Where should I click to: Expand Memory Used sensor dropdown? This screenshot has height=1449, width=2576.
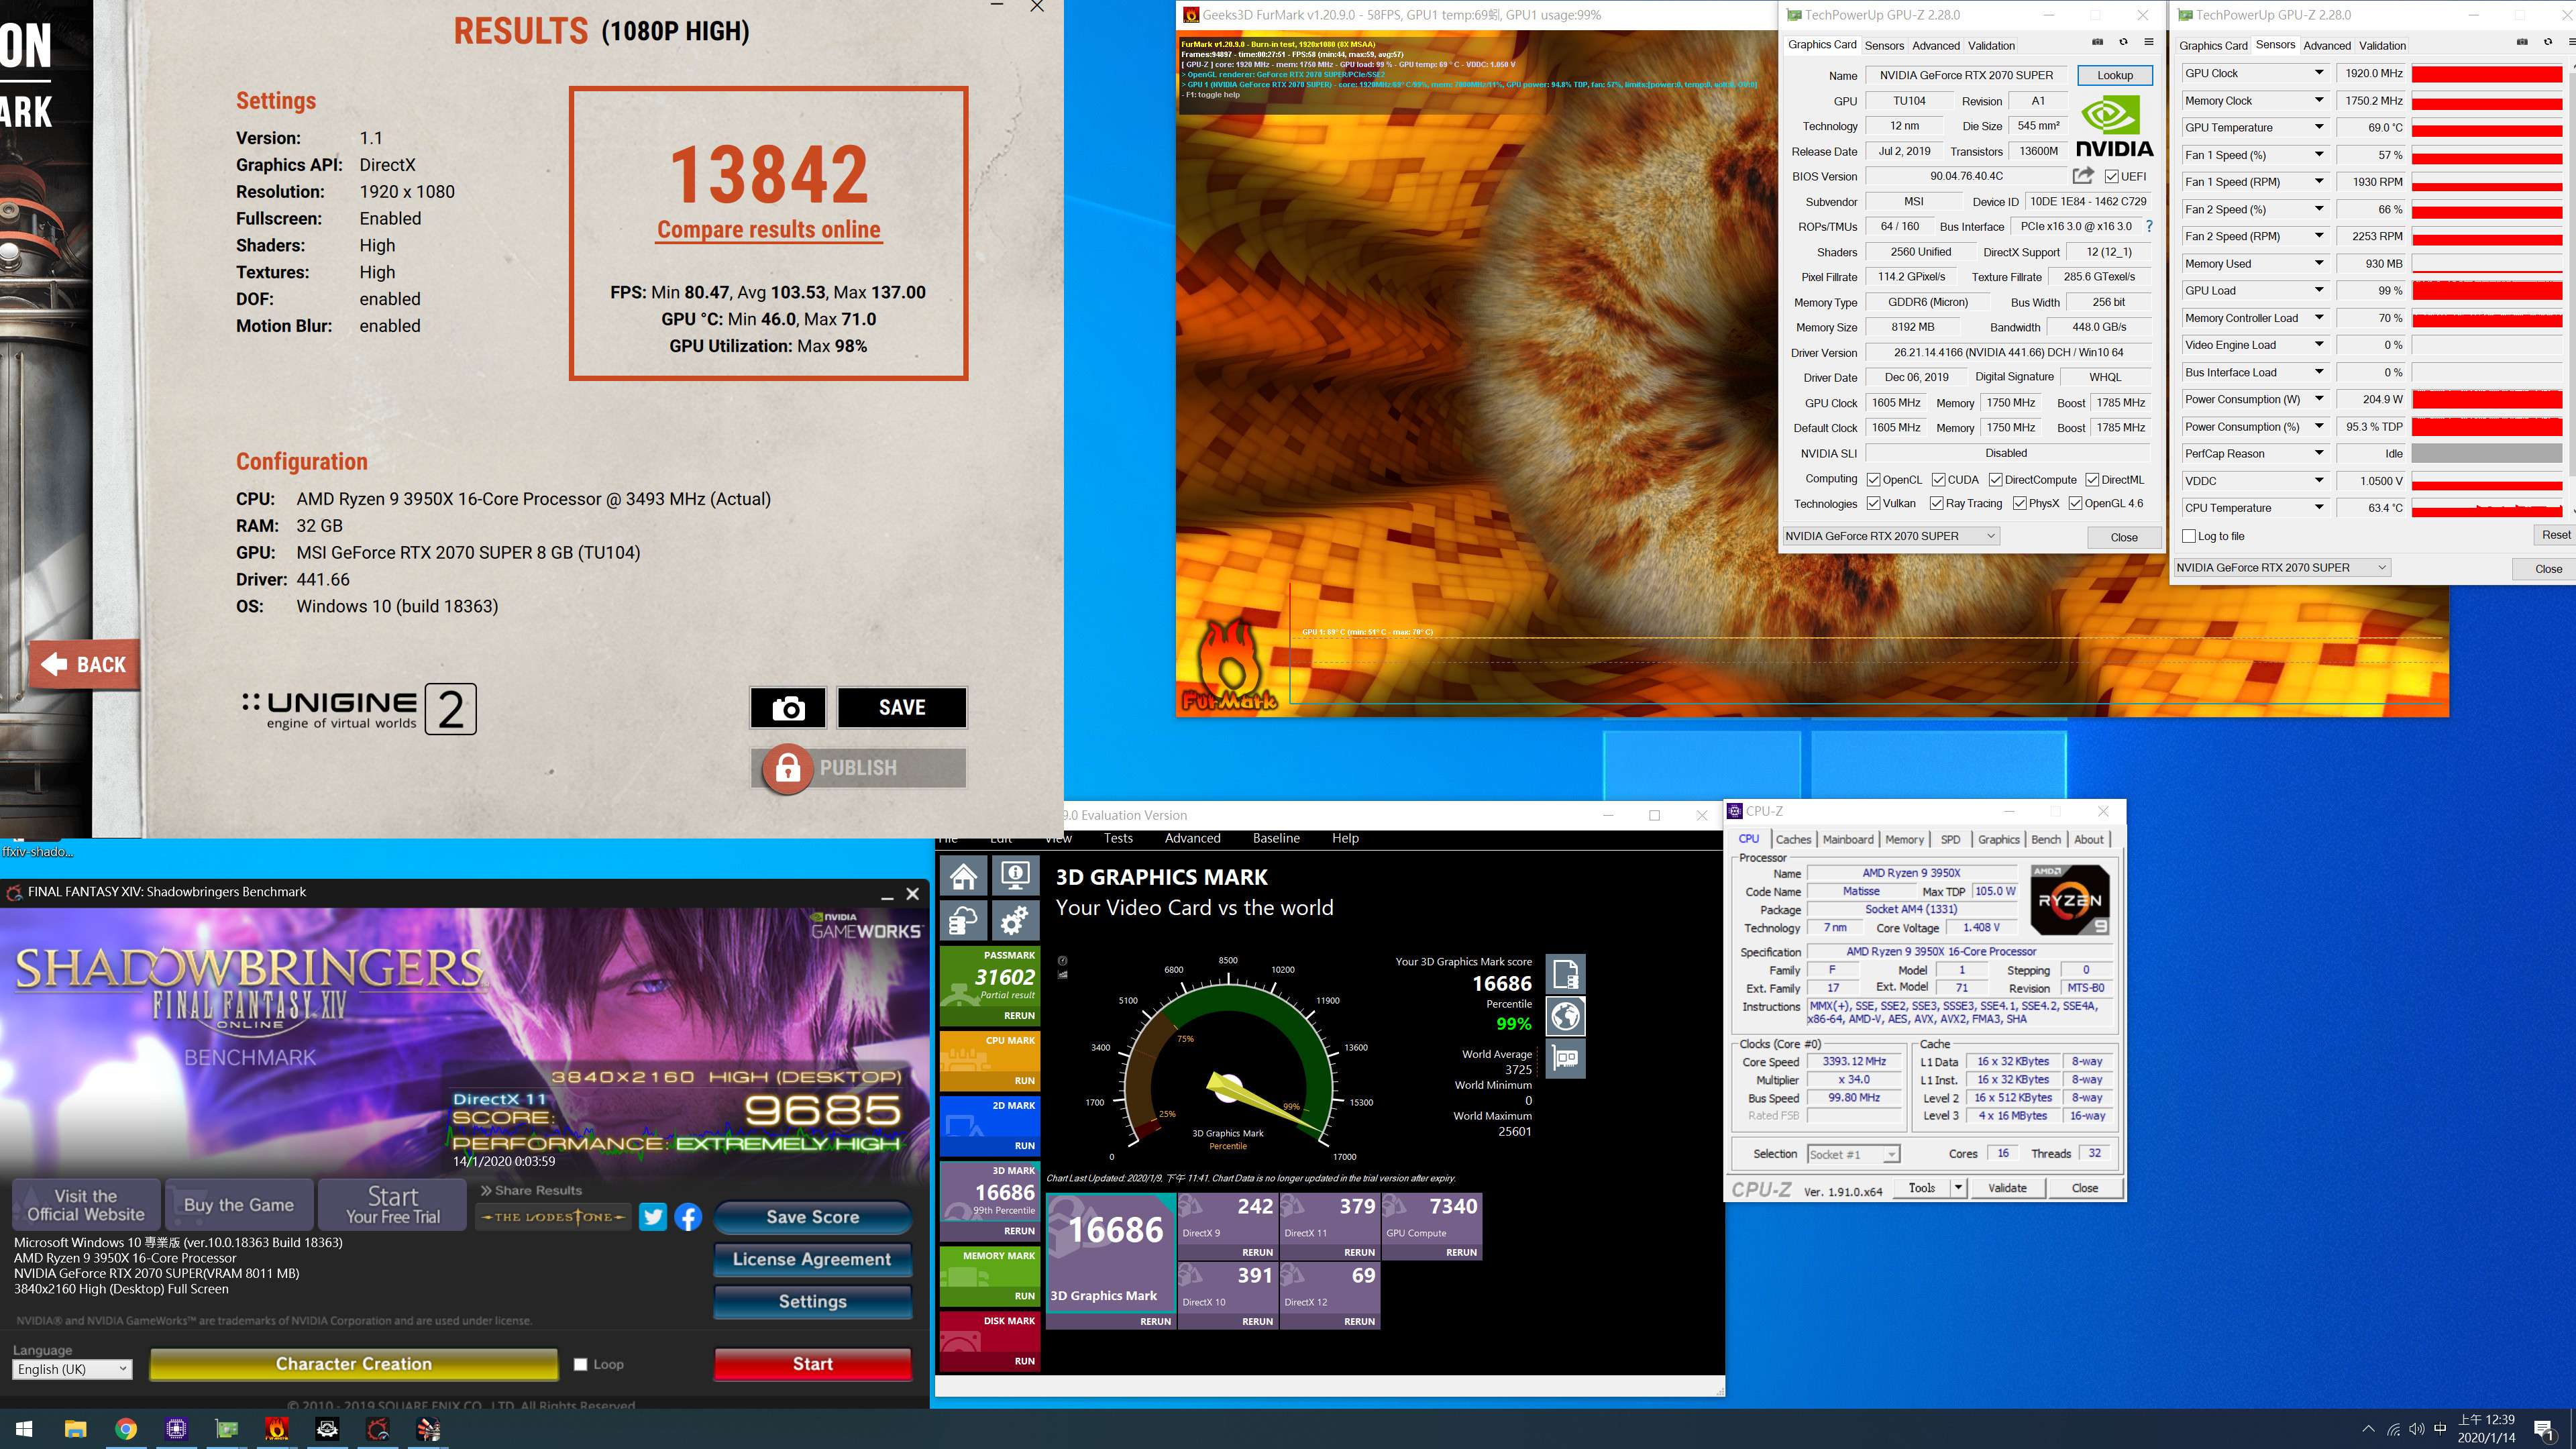[x=2319, y=263]
